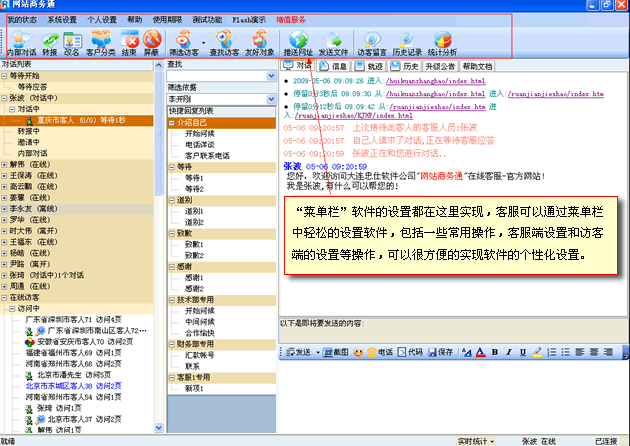
Task: Click the 屏蔽 block visitor icon
Action: pyautogui.click(x=152, y=42)
